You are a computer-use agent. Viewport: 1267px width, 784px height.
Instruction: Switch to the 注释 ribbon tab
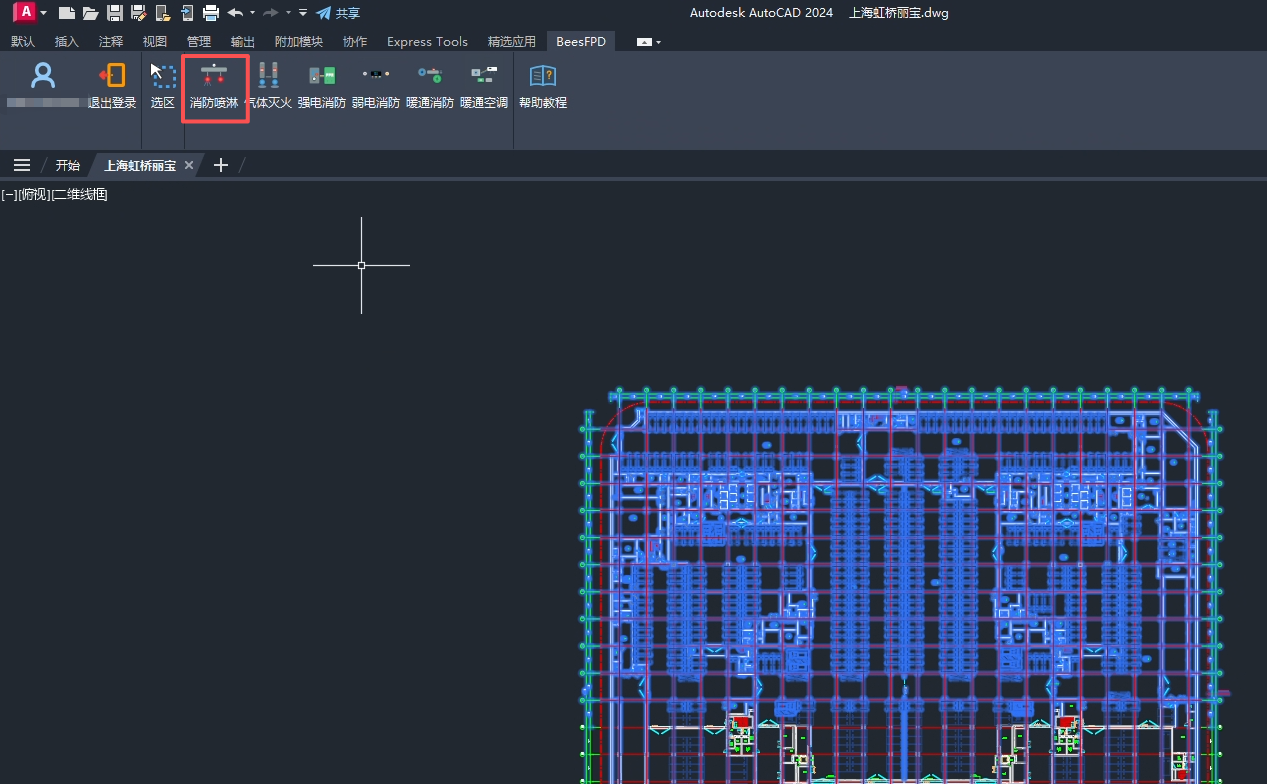click(111, 41)
